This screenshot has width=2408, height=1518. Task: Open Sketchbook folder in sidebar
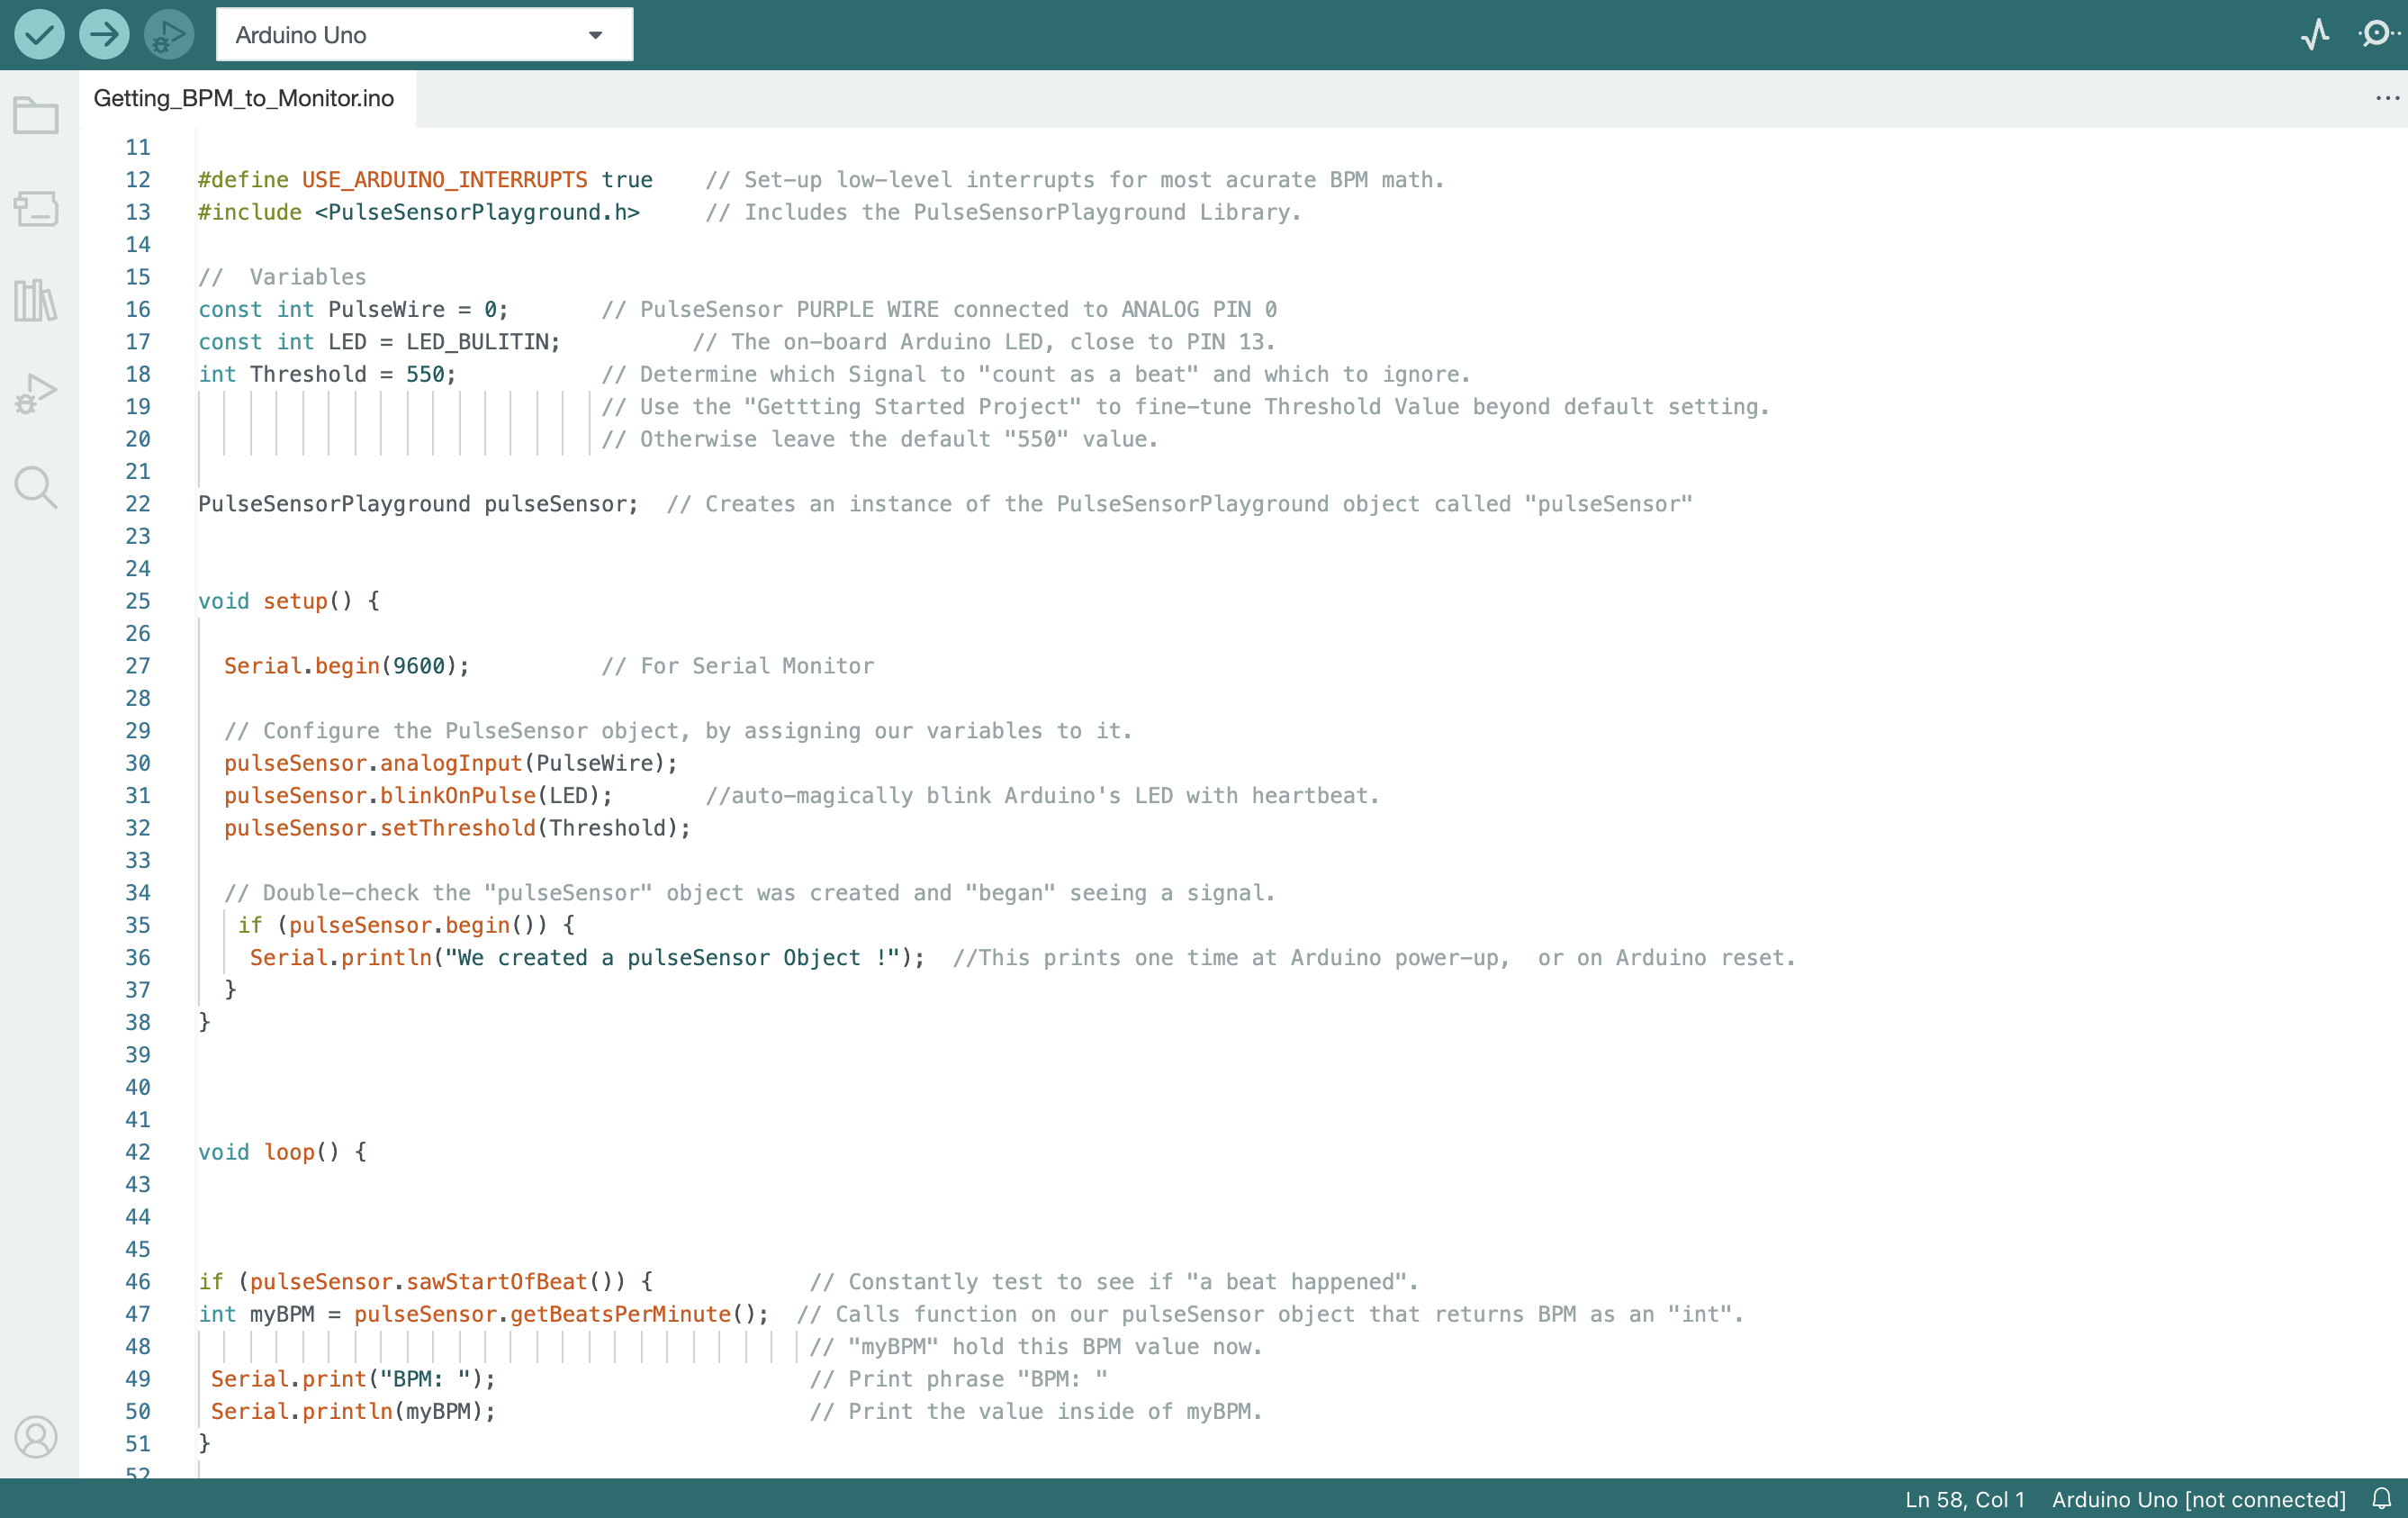[x=36, y=116]
